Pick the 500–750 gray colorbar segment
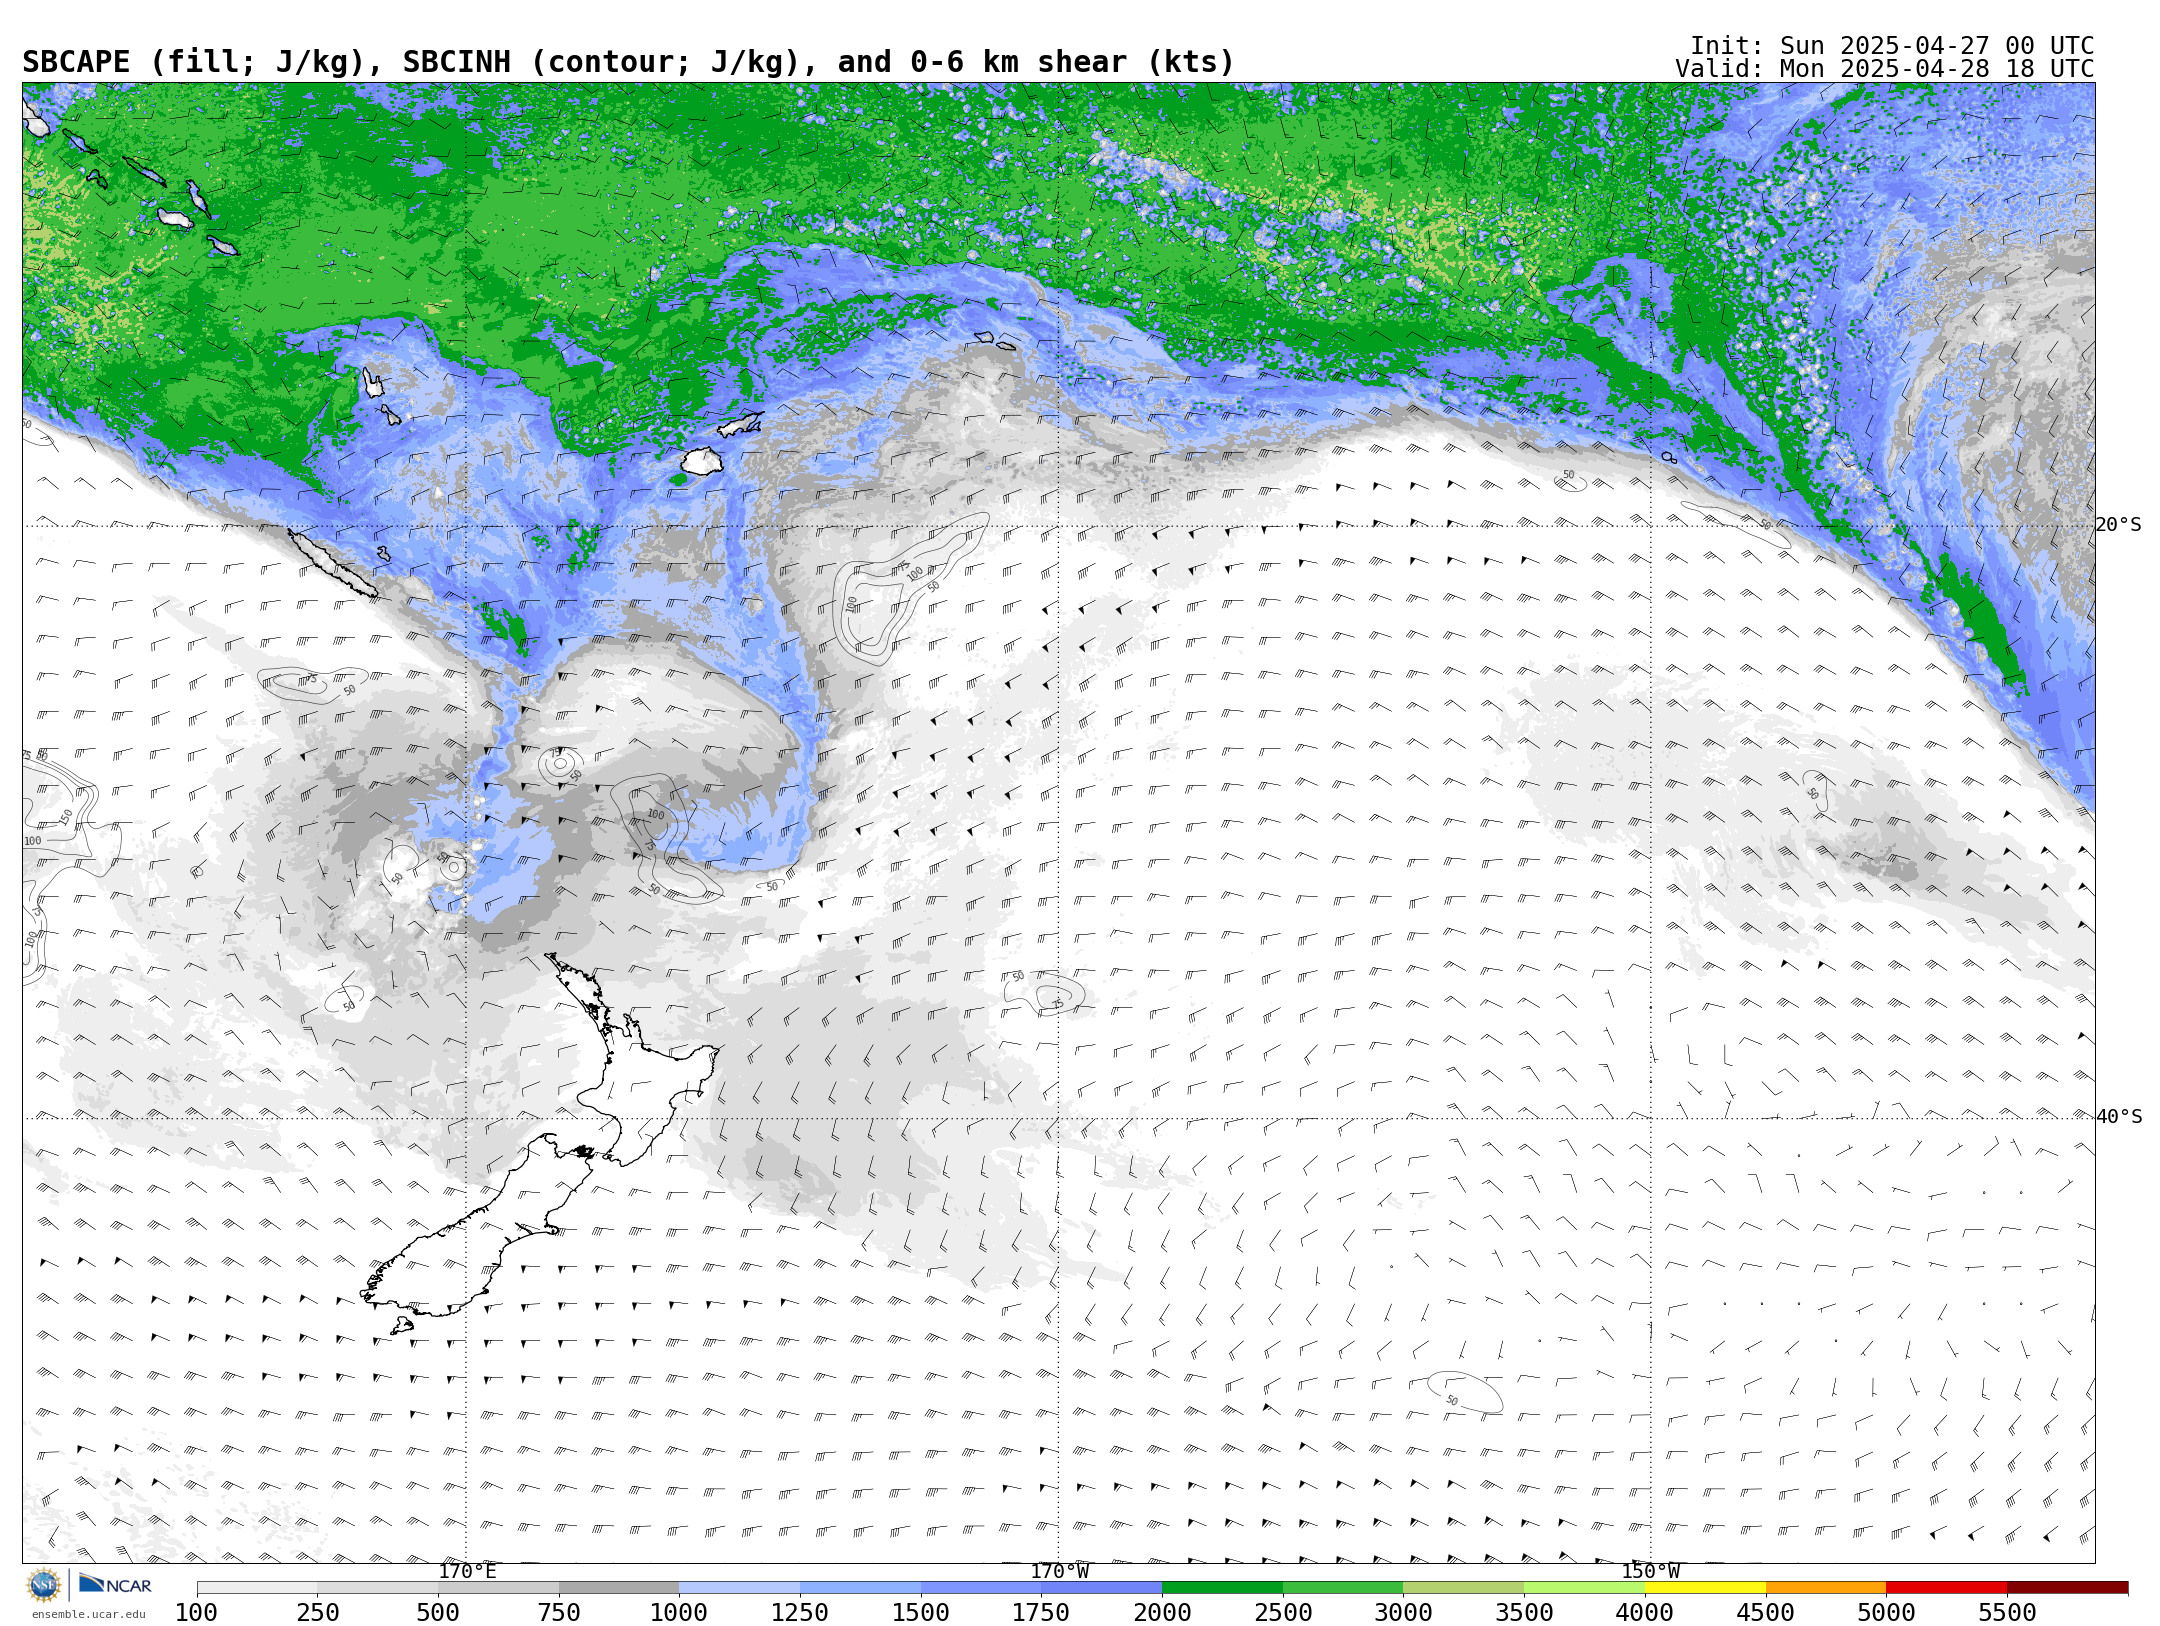Screen dimensions: 2160x1626 [498, 1588]
